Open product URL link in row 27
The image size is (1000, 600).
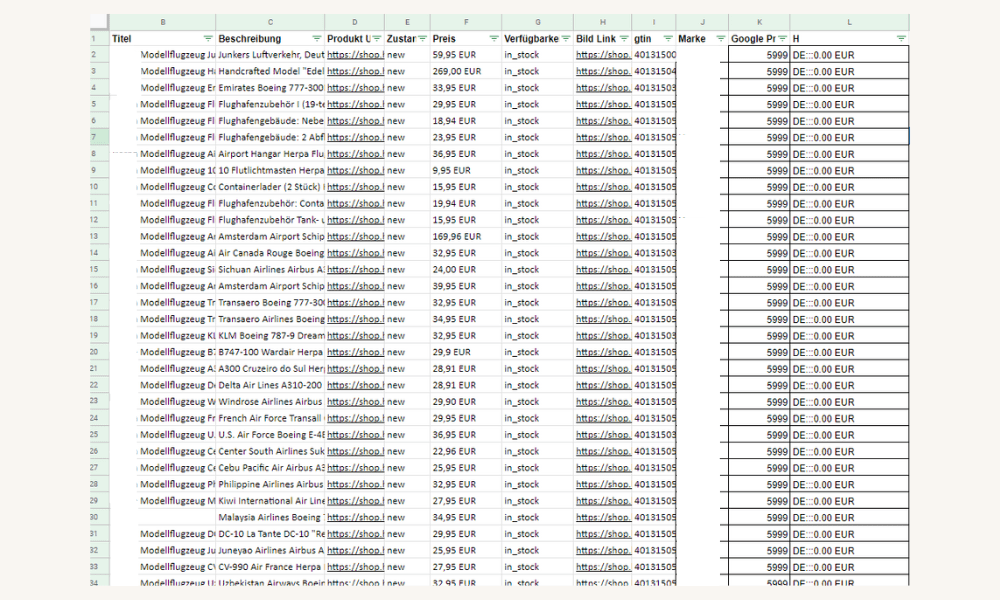pyautogui.click(x=355, y=468)
